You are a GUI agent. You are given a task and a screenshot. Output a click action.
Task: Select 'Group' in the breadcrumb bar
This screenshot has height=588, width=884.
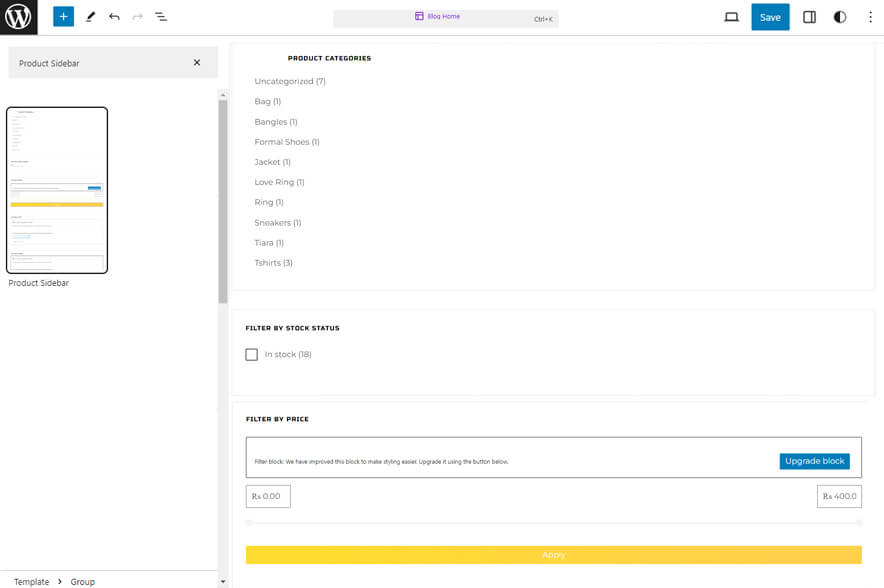coord(83,581)
